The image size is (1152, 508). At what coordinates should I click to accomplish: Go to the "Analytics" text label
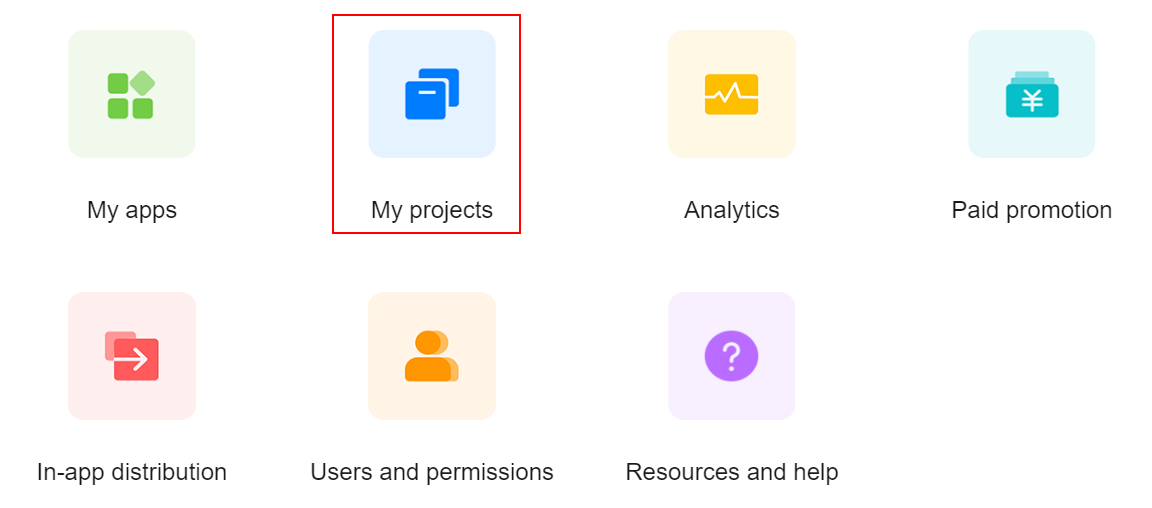(x=731, y=210)
